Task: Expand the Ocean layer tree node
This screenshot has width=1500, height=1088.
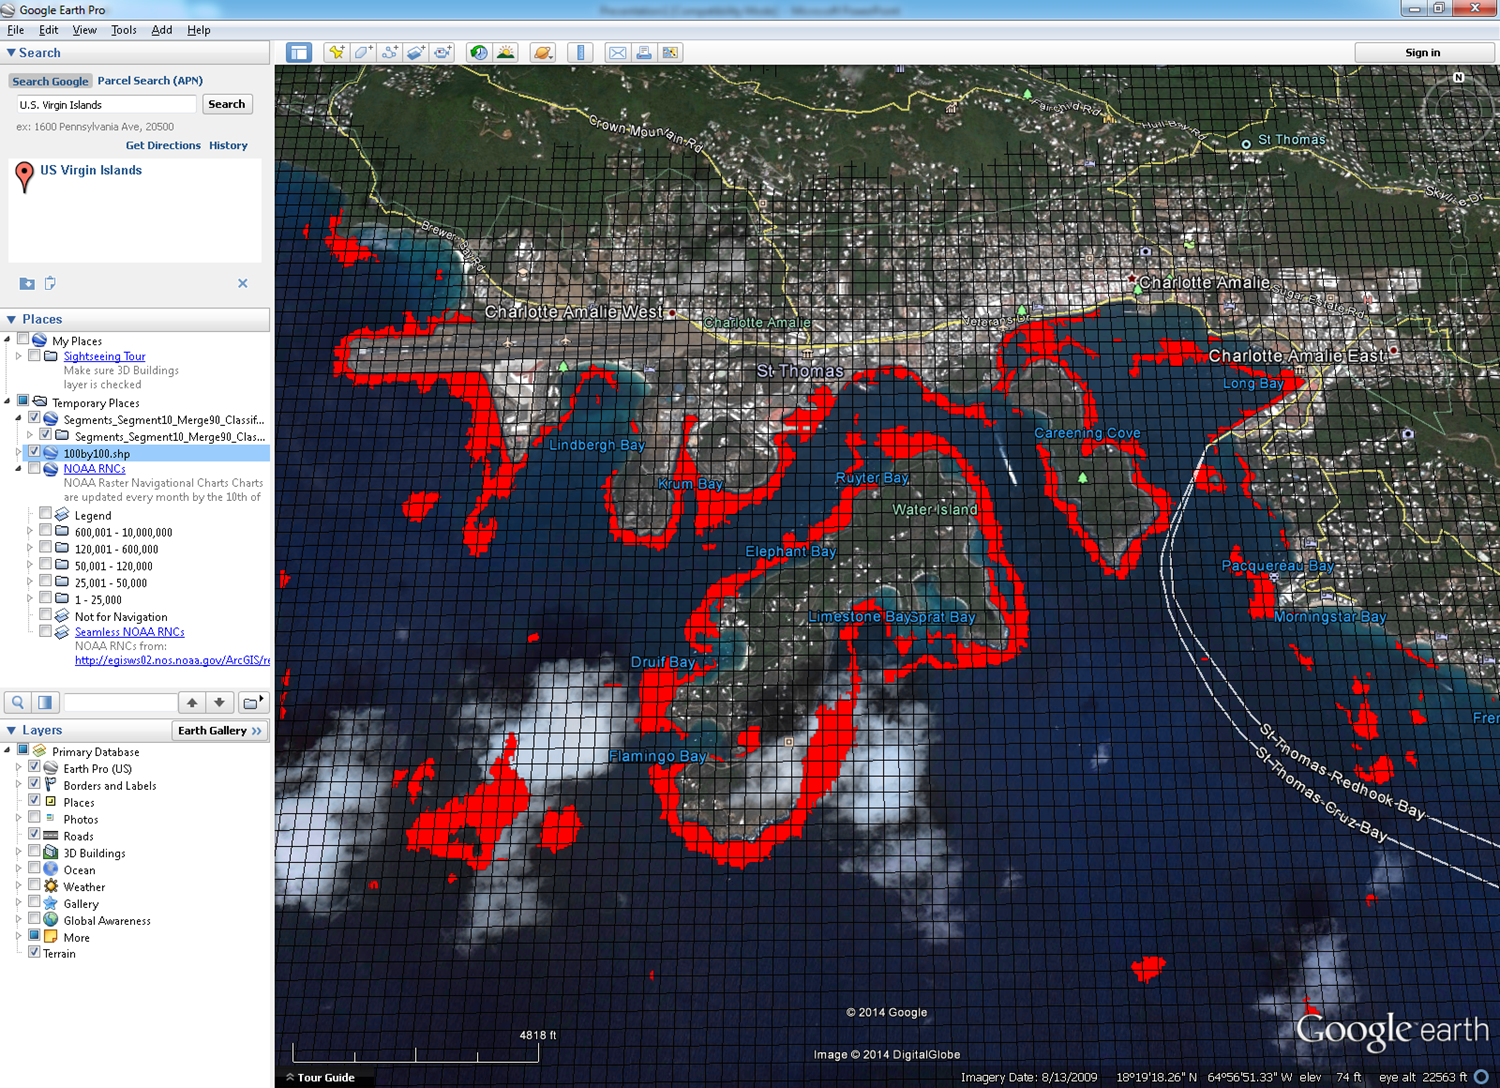Action: [x=18, y=870]
